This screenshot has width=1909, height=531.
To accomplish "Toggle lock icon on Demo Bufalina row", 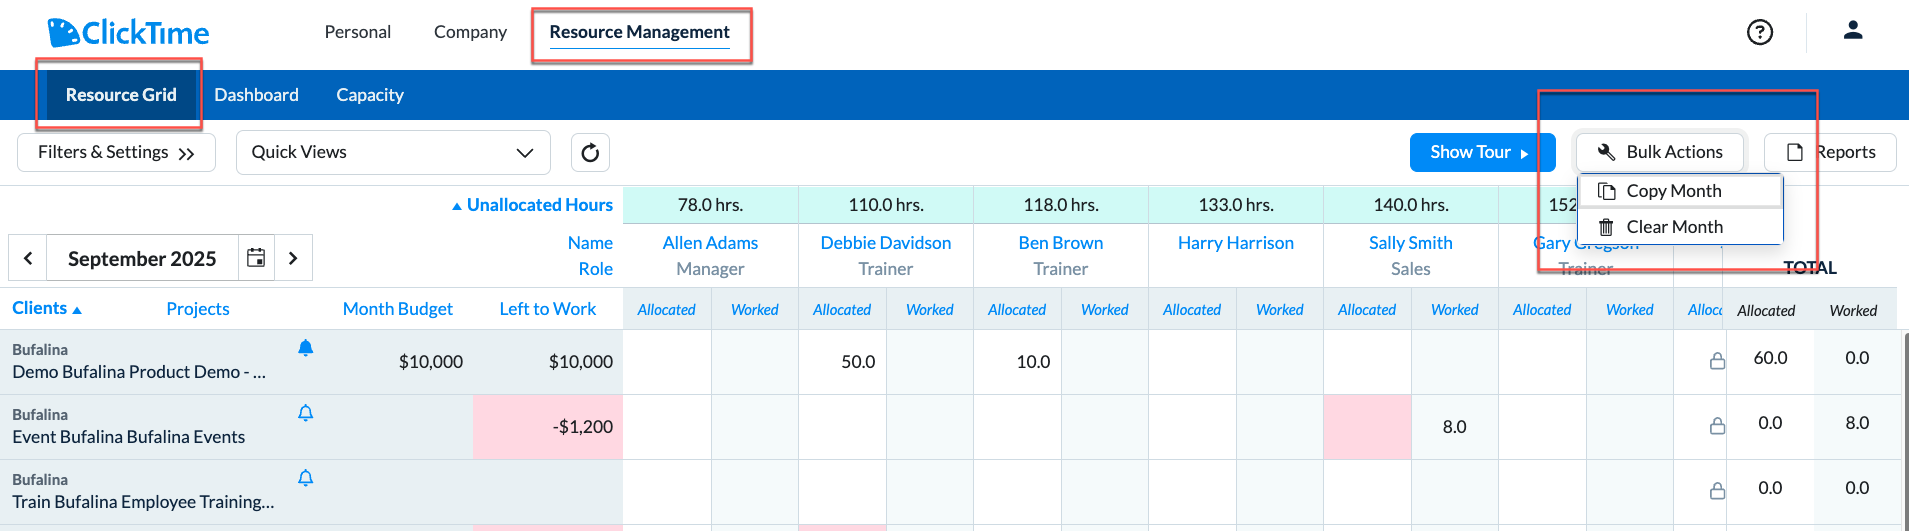I will click(x=1717, y=361).
